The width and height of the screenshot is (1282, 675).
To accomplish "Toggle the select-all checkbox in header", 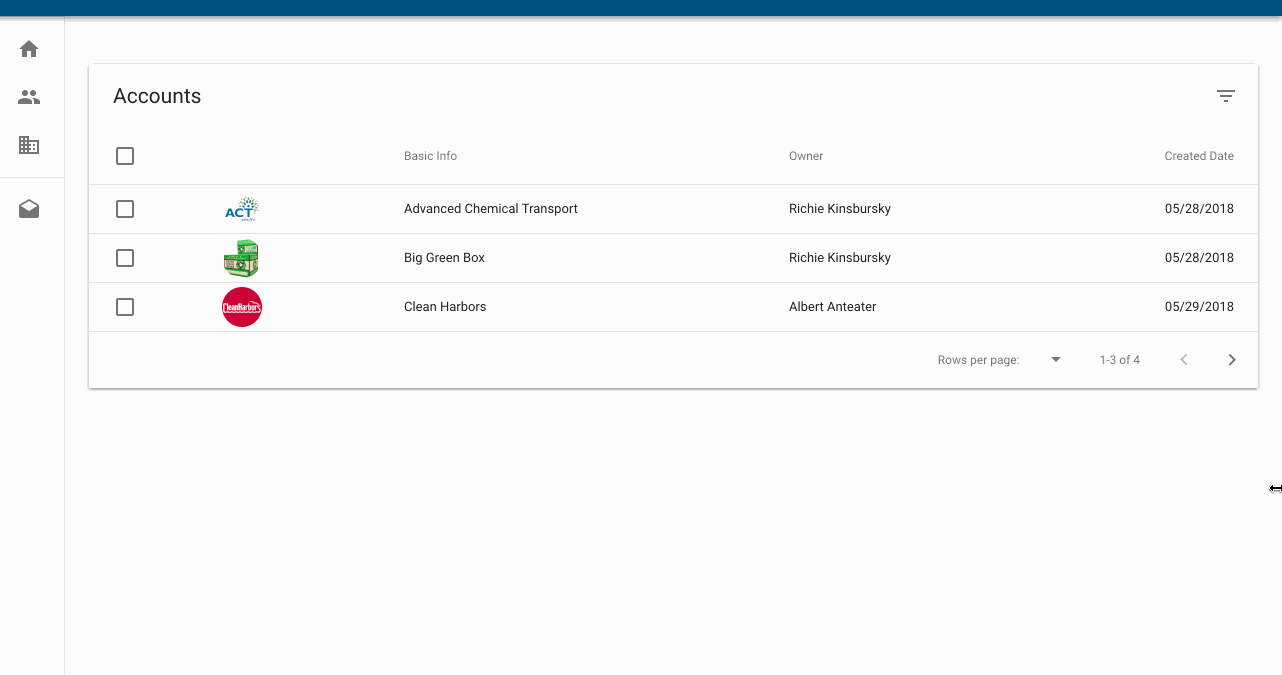I will (x=125, y=156).
